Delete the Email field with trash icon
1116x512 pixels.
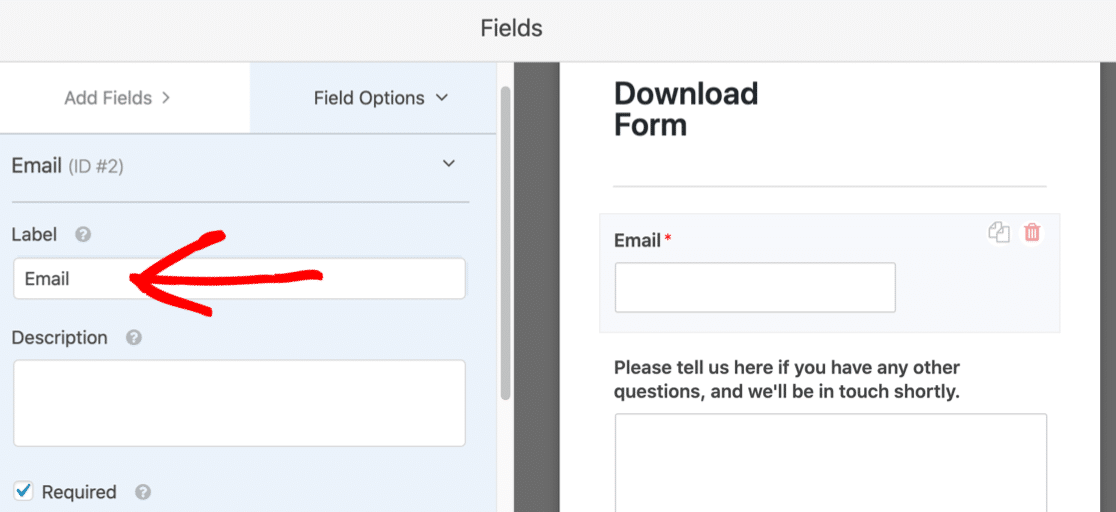(x=1032, y=233)
